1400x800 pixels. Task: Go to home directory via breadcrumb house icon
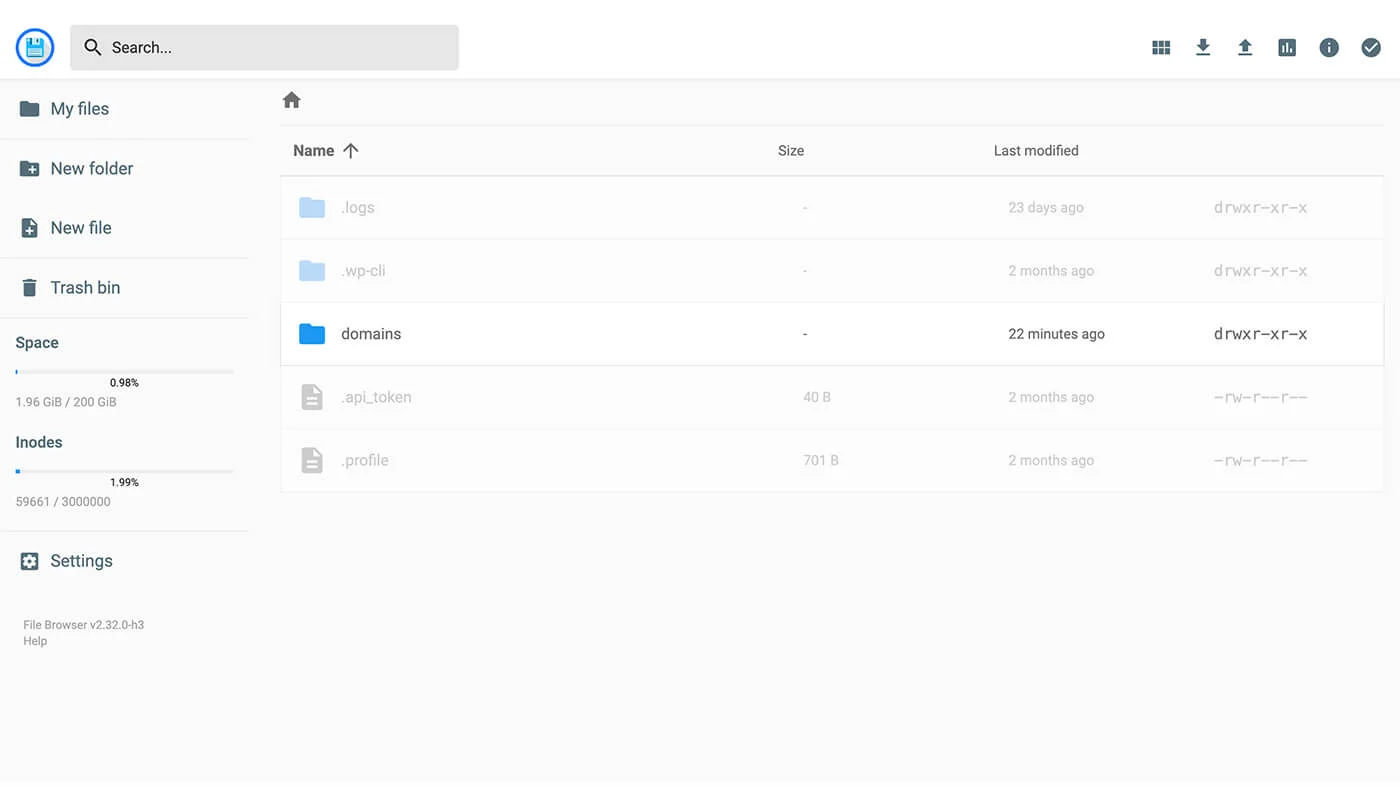pos(292,100)
